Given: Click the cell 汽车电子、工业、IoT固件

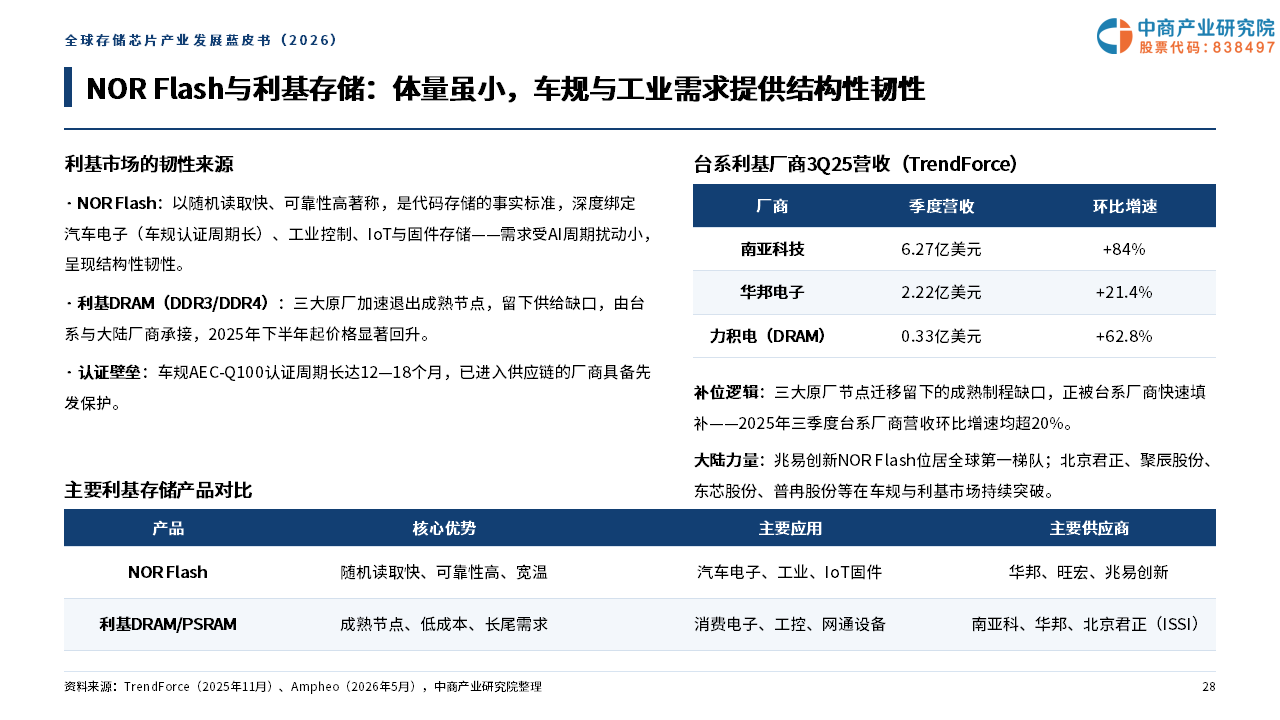Looking at the screenshot, I should [790, 572].
